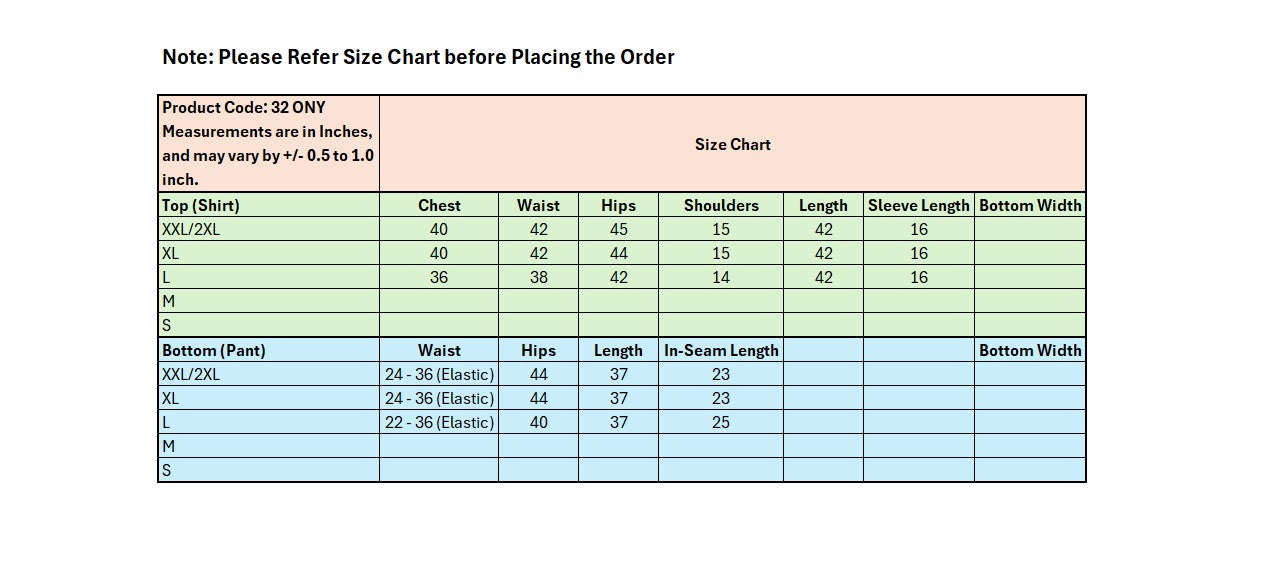Click the shirt XL size label

pos(269,253)
